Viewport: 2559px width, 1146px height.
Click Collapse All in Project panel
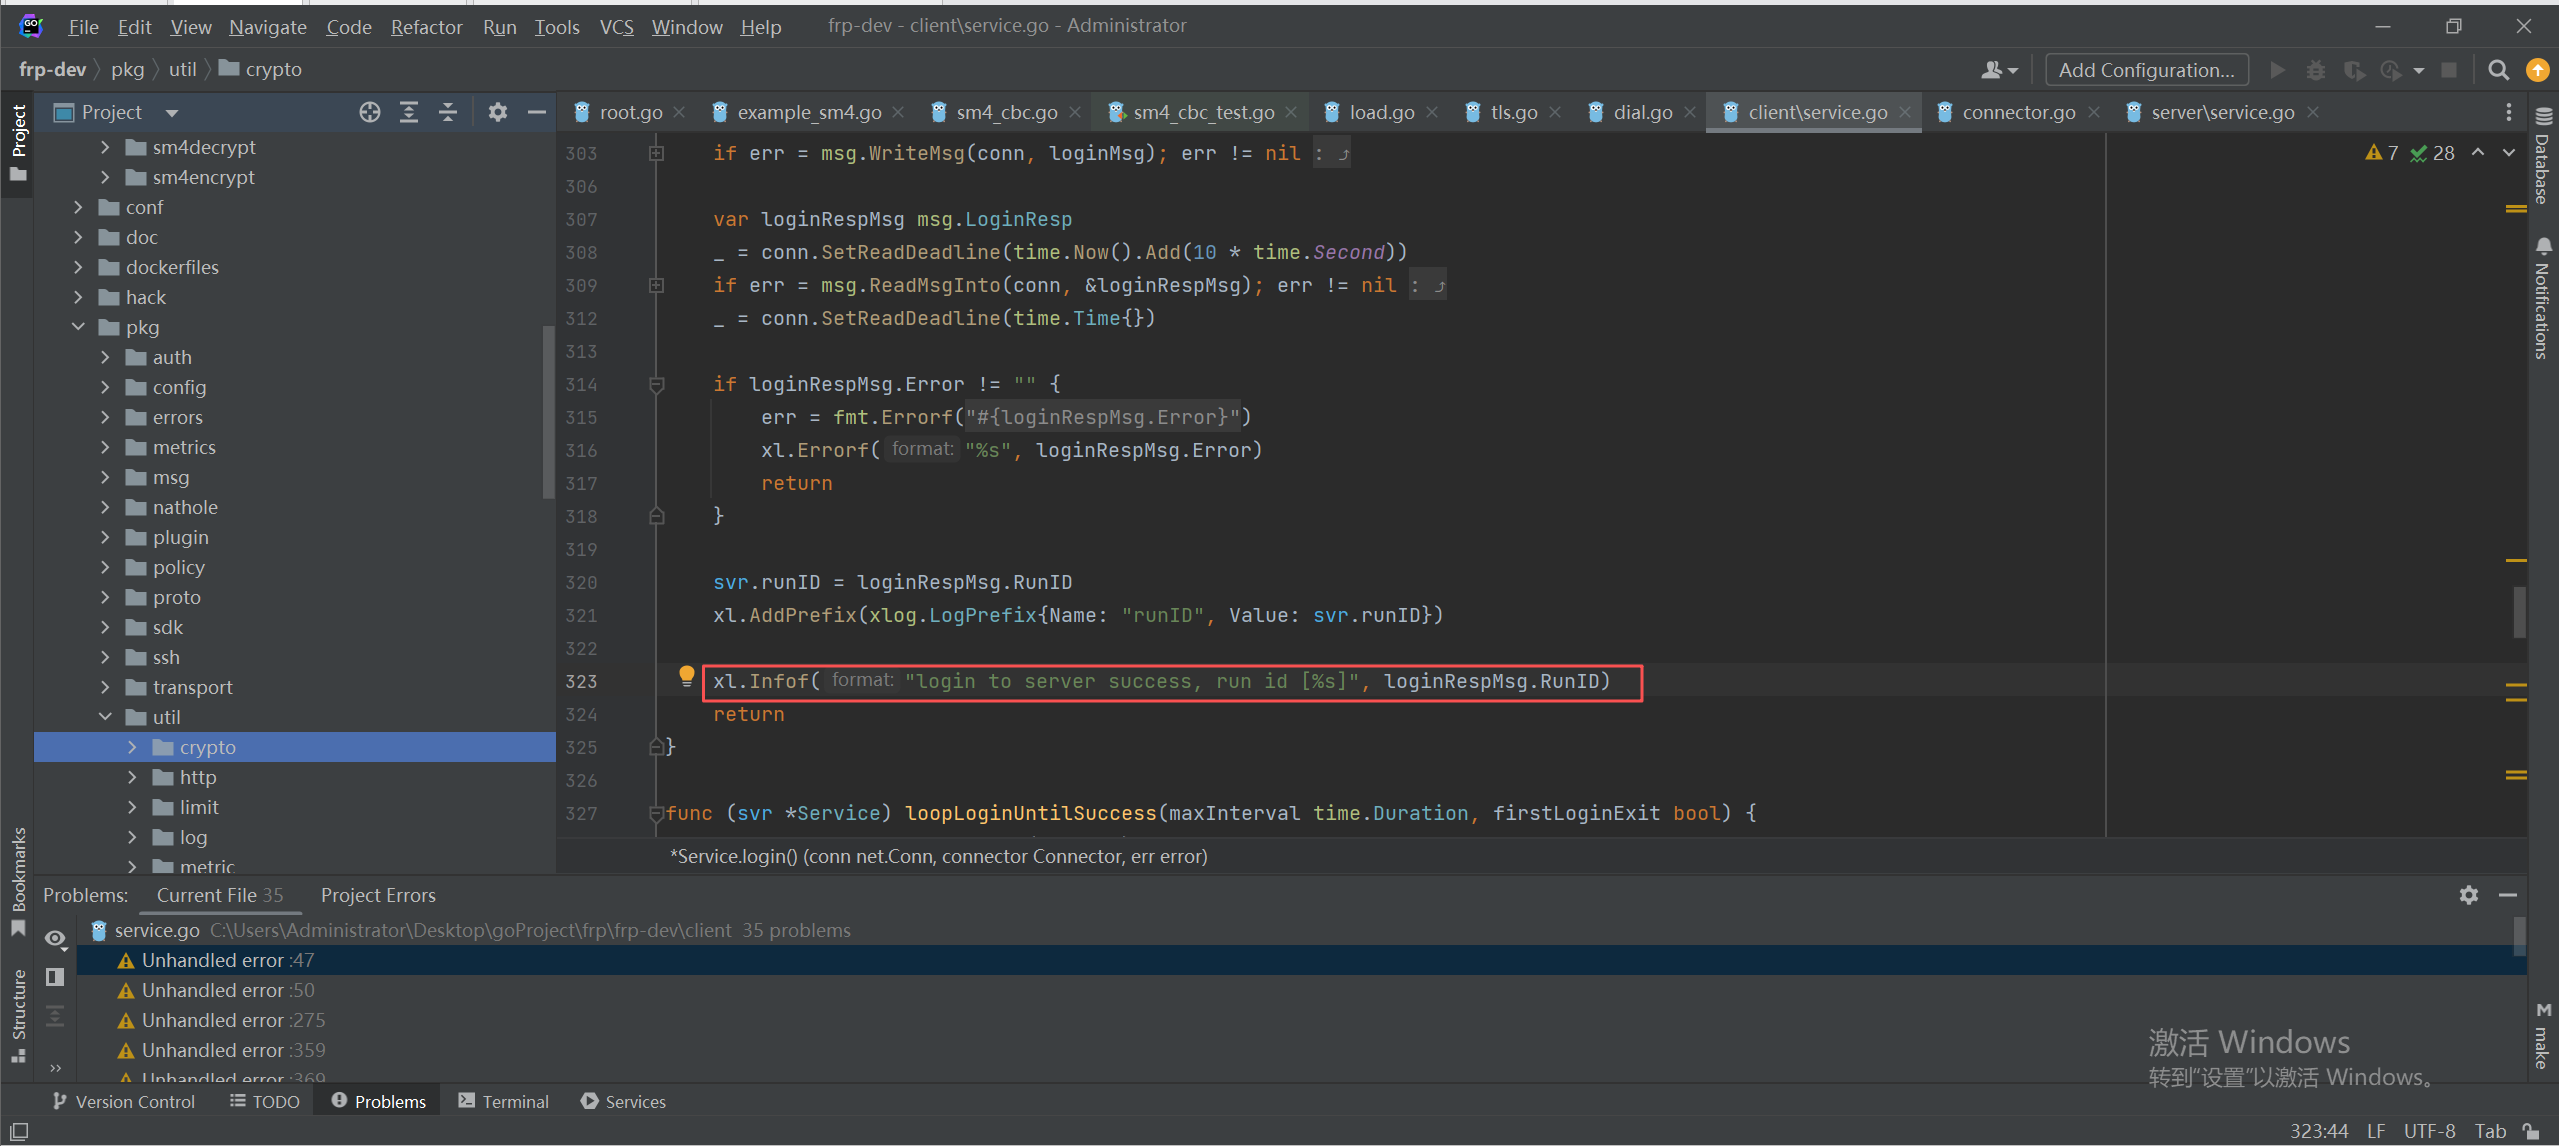click(x=448, y=112)
